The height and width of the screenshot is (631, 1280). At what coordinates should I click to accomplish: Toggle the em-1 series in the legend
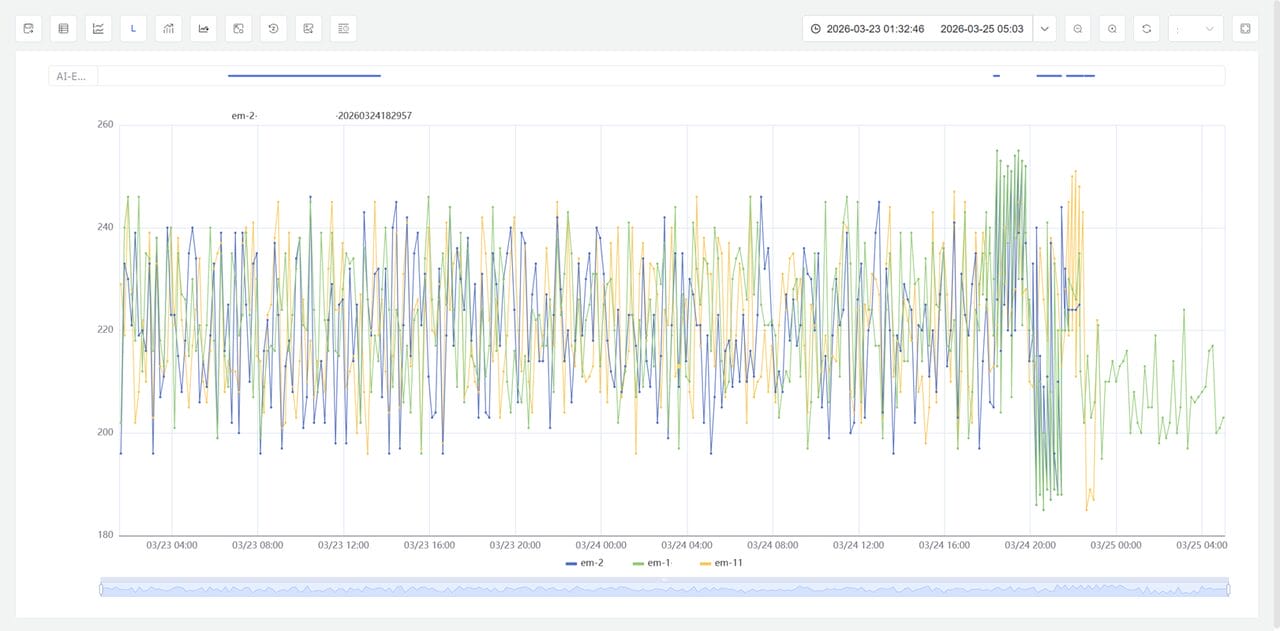tap(651, 563)
